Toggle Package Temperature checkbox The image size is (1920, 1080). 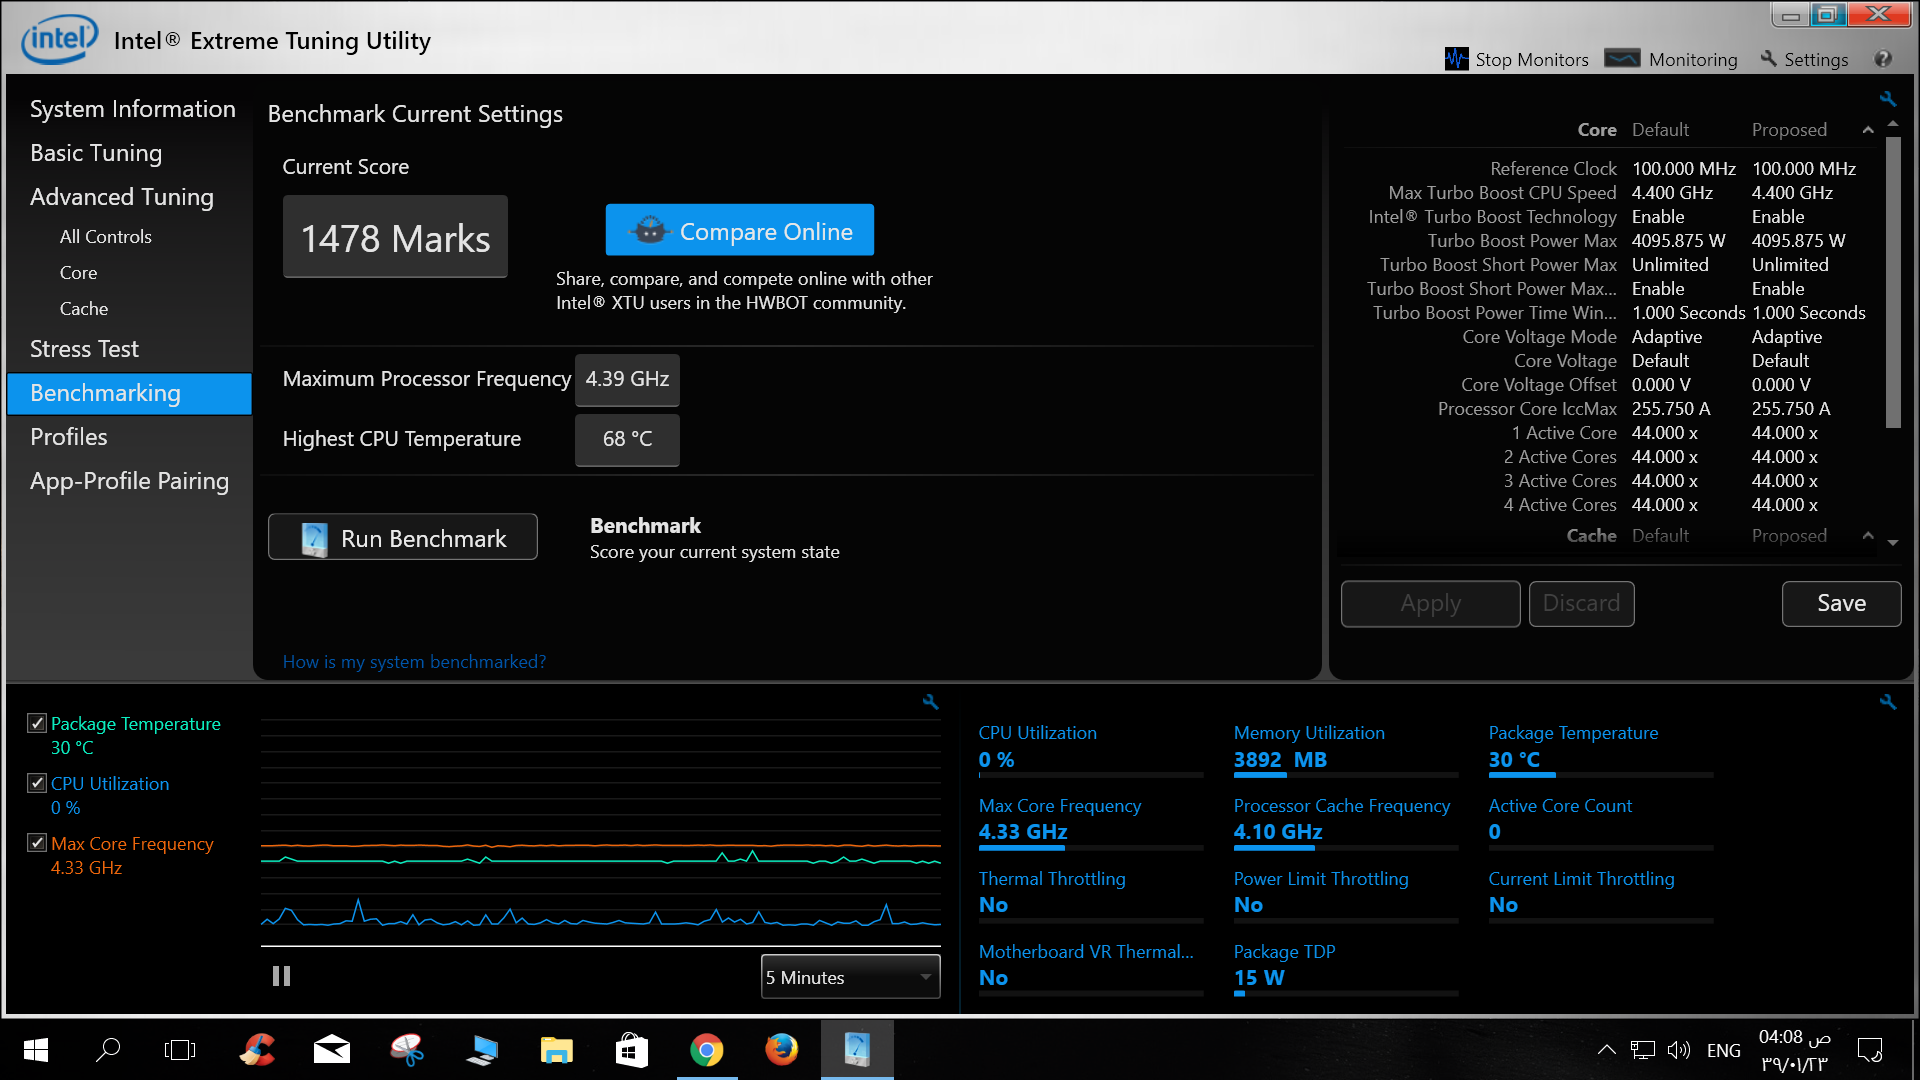37,723
